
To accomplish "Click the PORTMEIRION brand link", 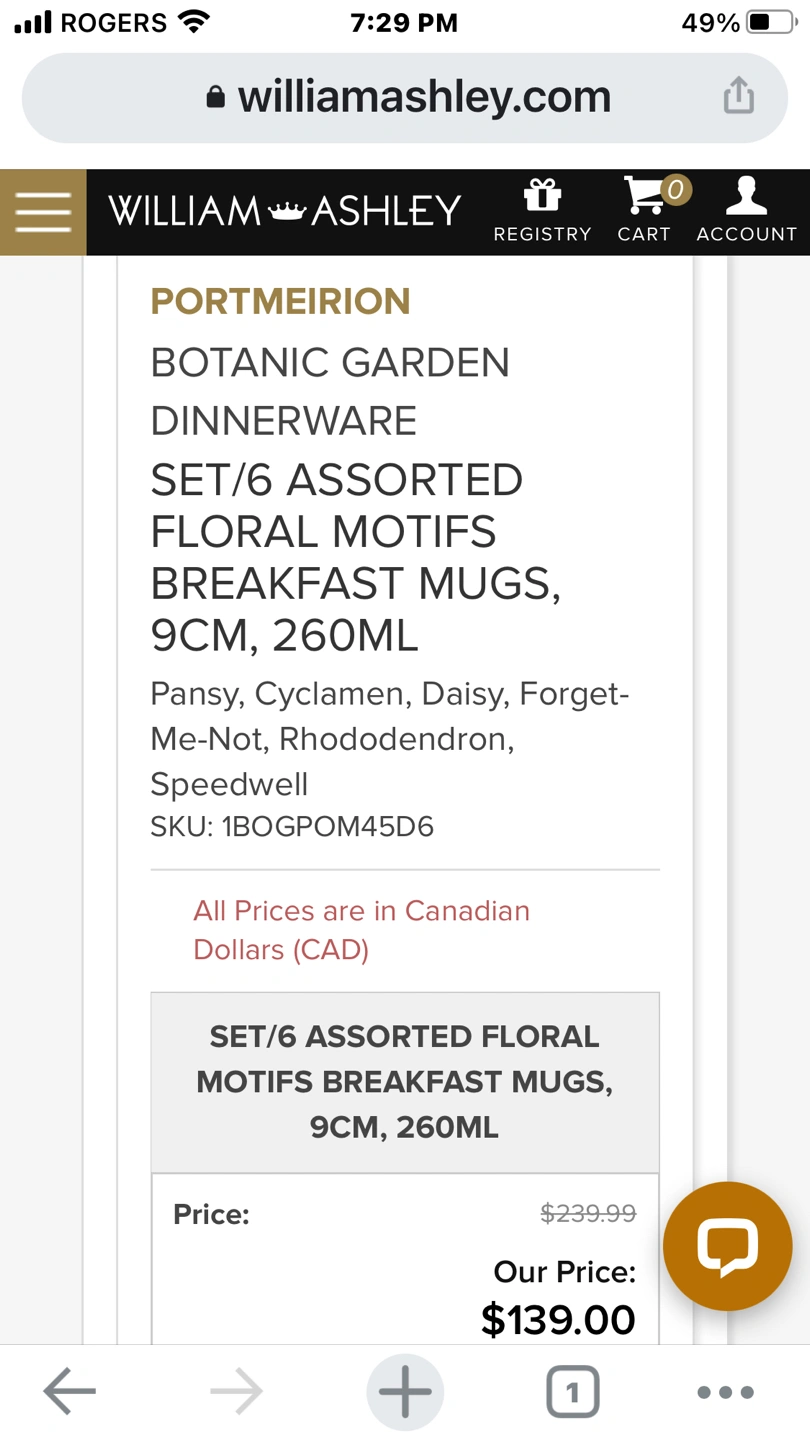I will click(280, 301).
